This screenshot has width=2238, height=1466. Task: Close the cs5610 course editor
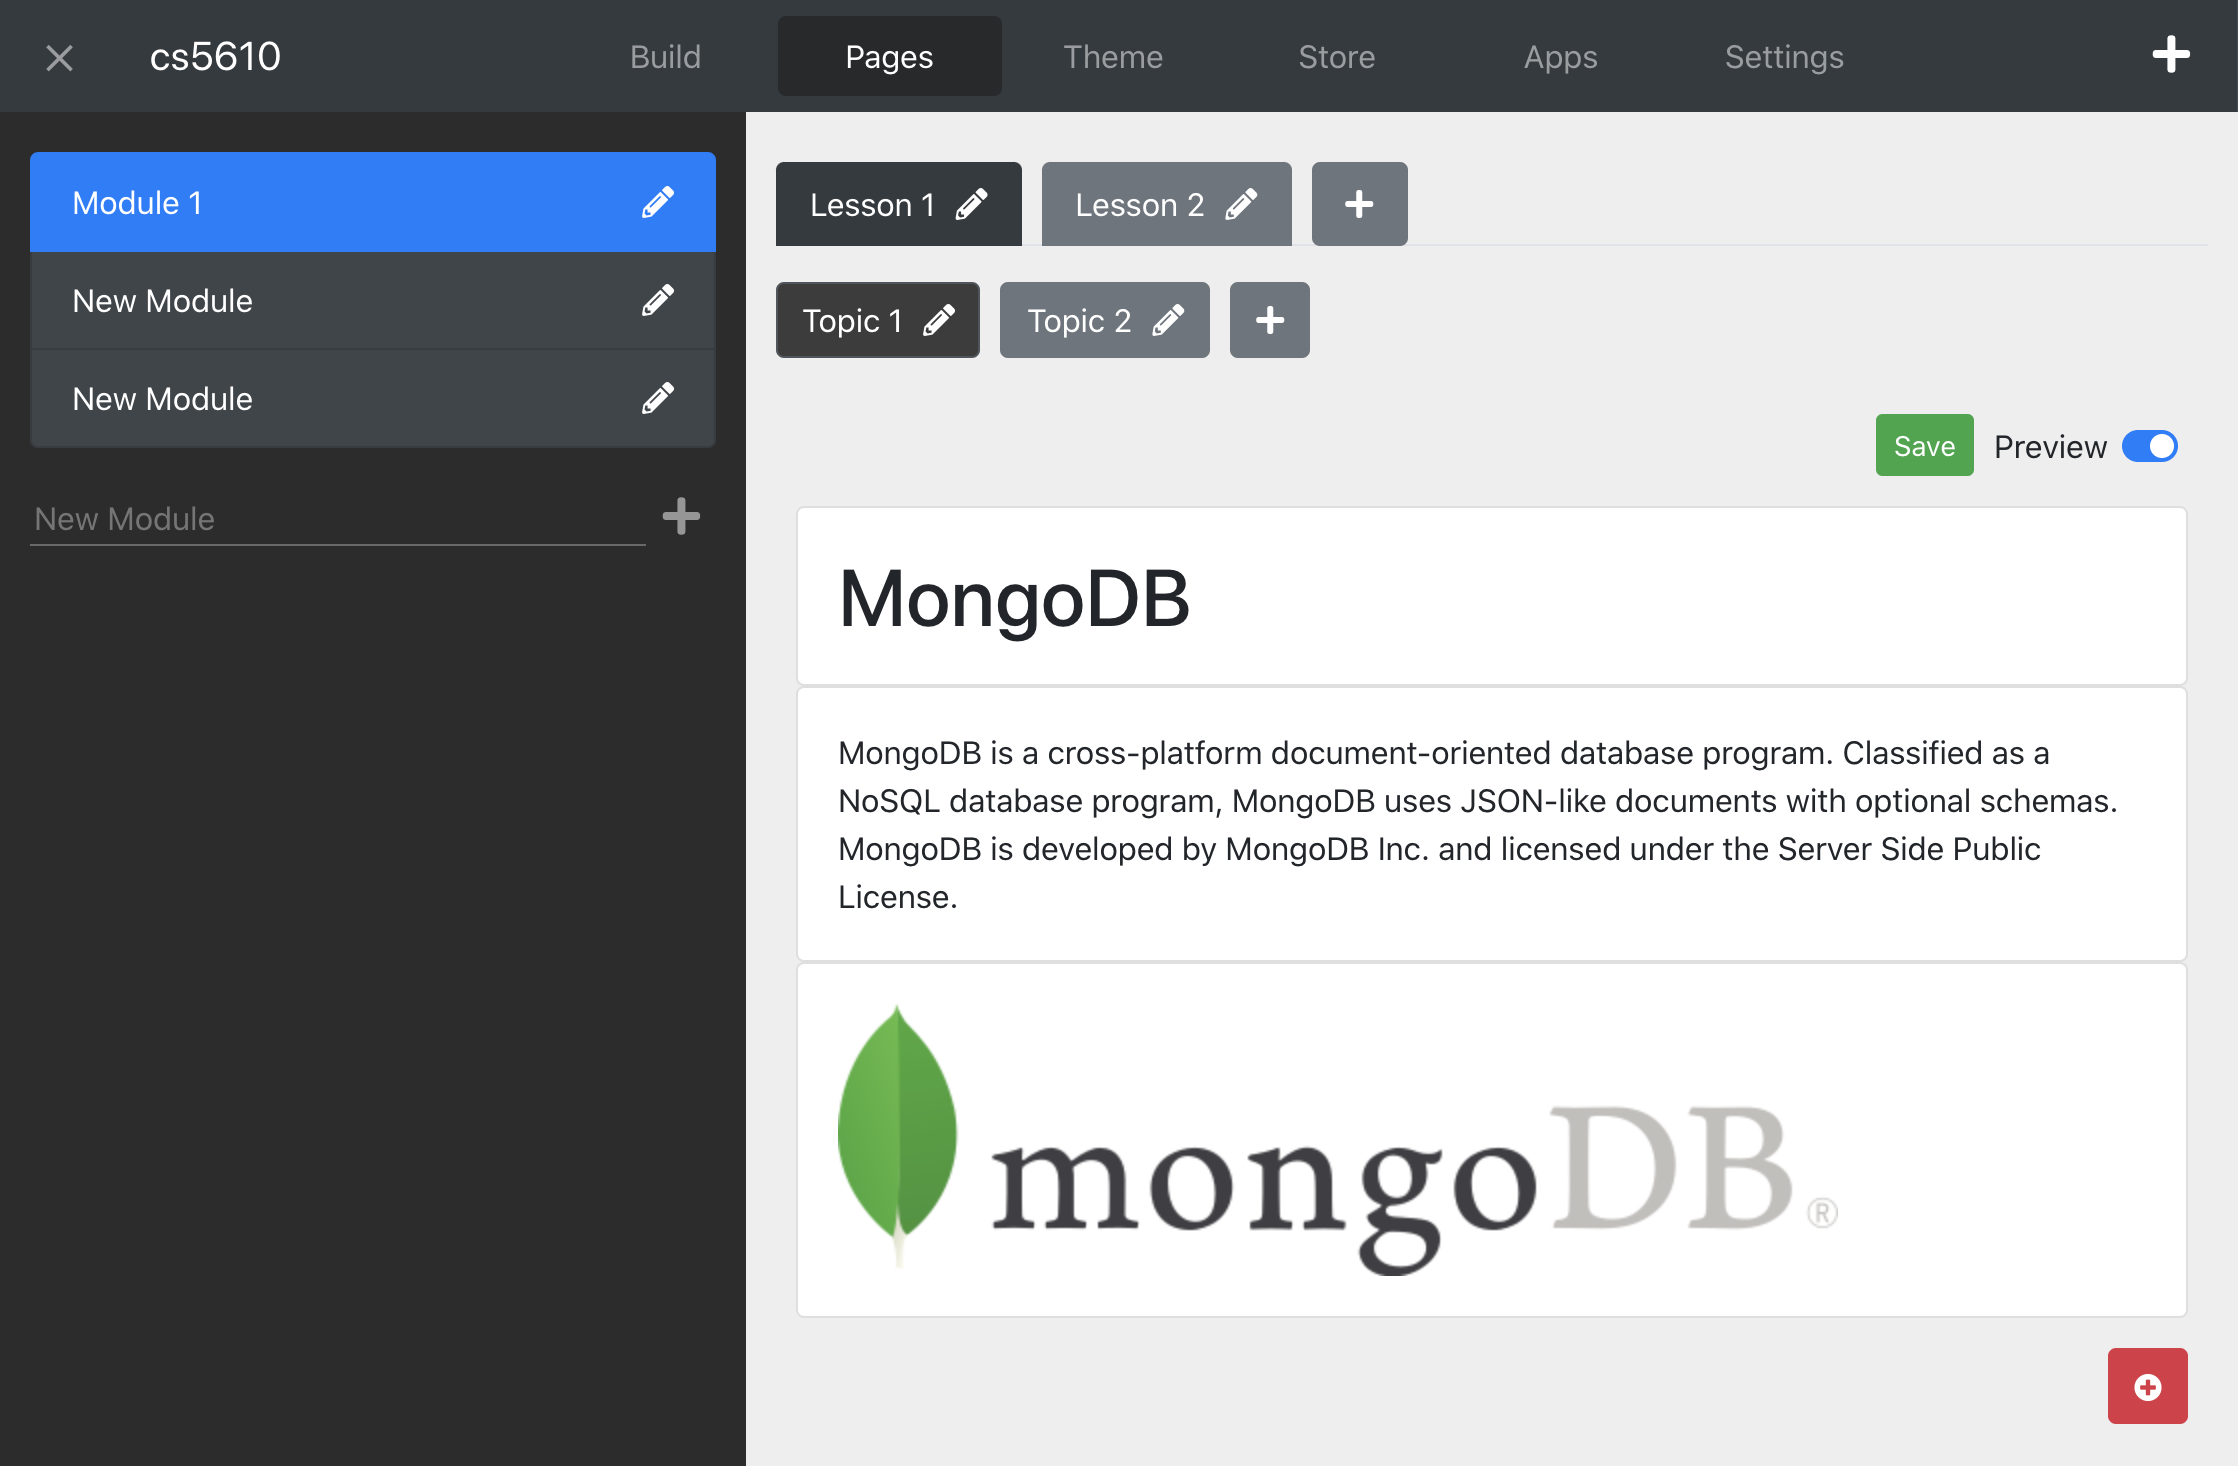click(60, 58)
